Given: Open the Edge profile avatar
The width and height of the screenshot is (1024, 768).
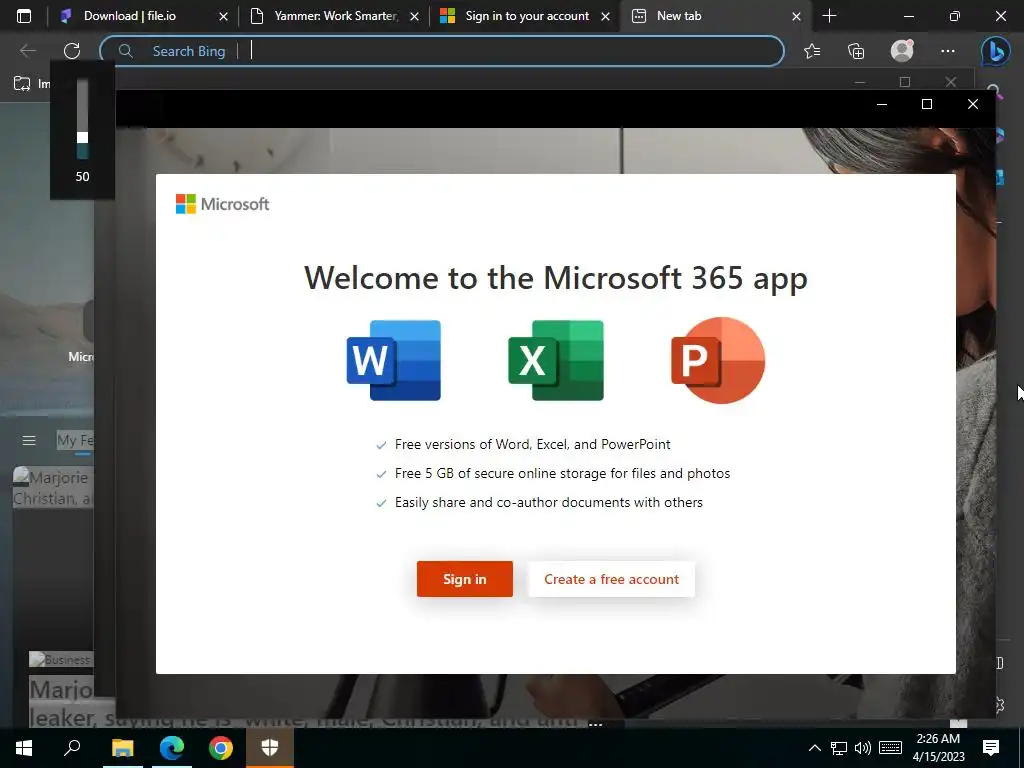Looking at the screenshot, I should [x=902, y=50].
